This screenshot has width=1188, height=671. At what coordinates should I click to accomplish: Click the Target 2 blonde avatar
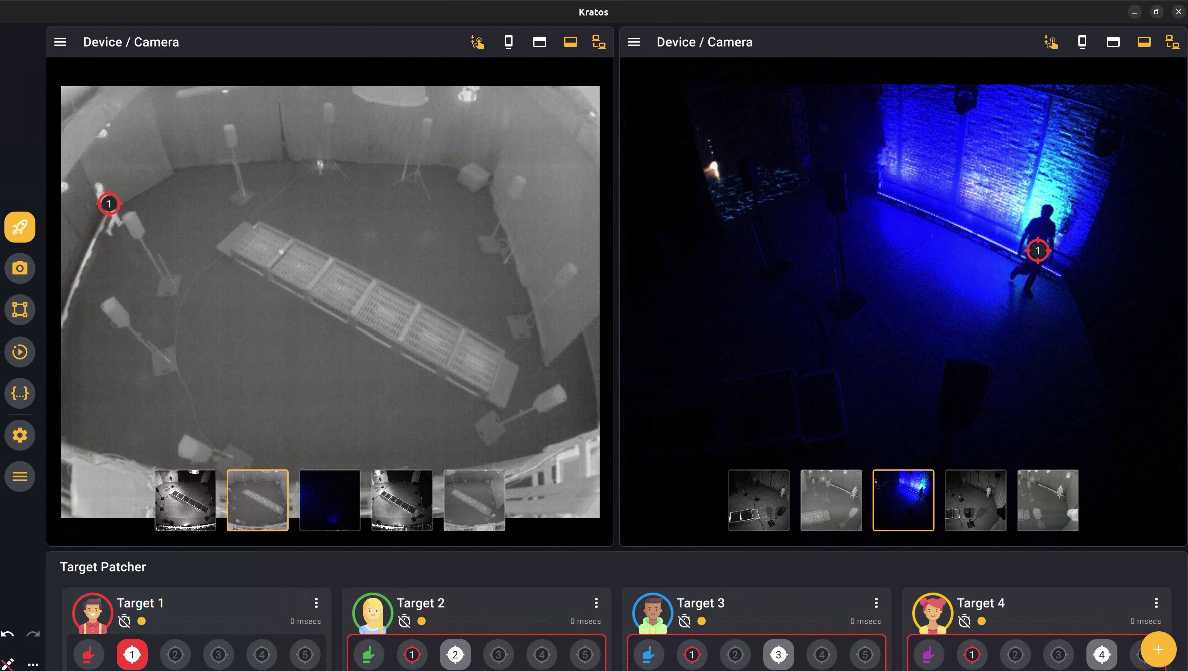coord(372,613)
